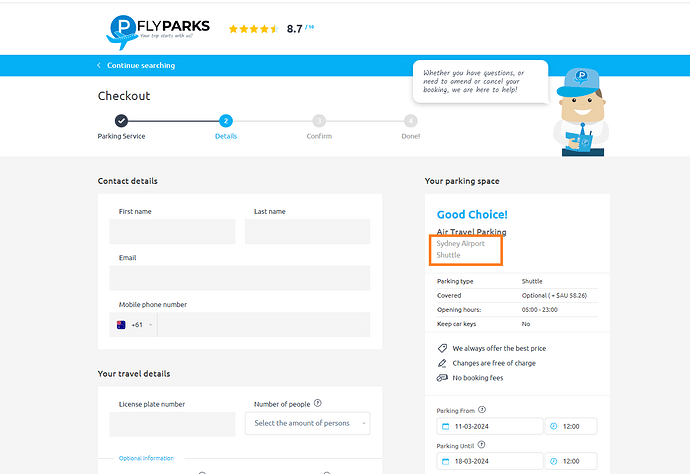This screenshot has height=474, width=690.
Task: Click the Parking Service step label
Action: 121,136
